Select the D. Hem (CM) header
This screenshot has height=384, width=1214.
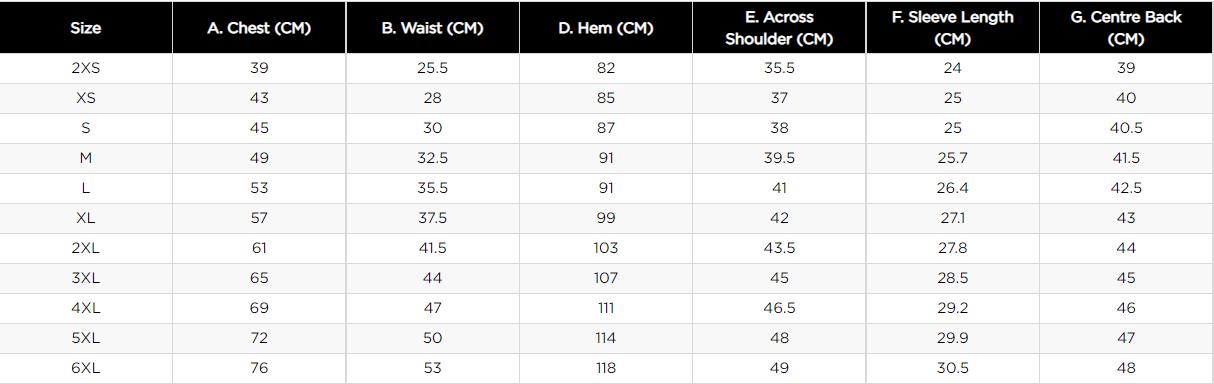pos(606,28)
